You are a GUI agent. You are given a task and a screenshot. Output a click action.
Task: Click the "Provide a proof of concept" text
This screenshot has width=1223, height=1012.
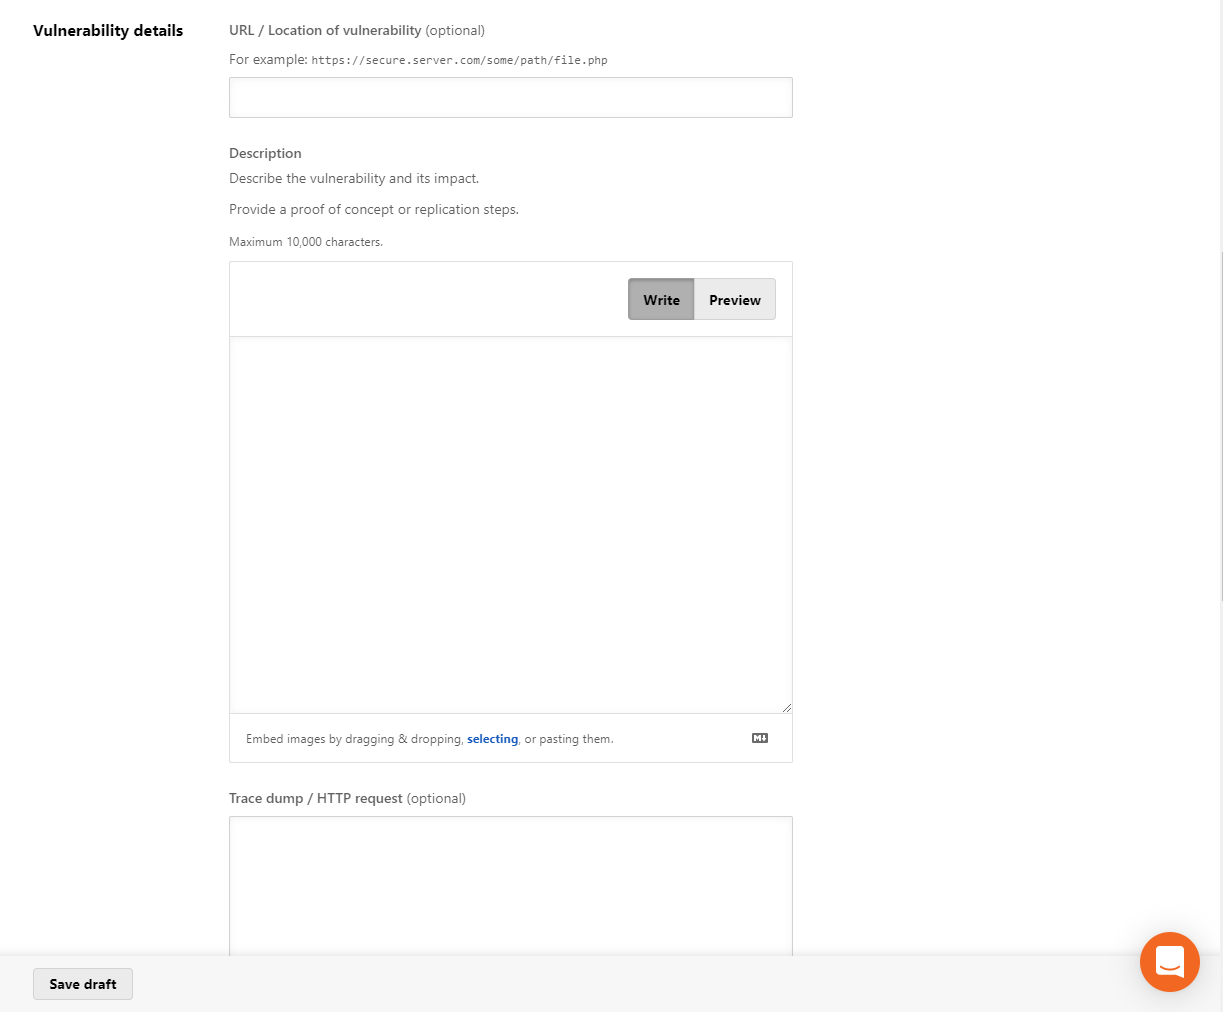(374, 209)
